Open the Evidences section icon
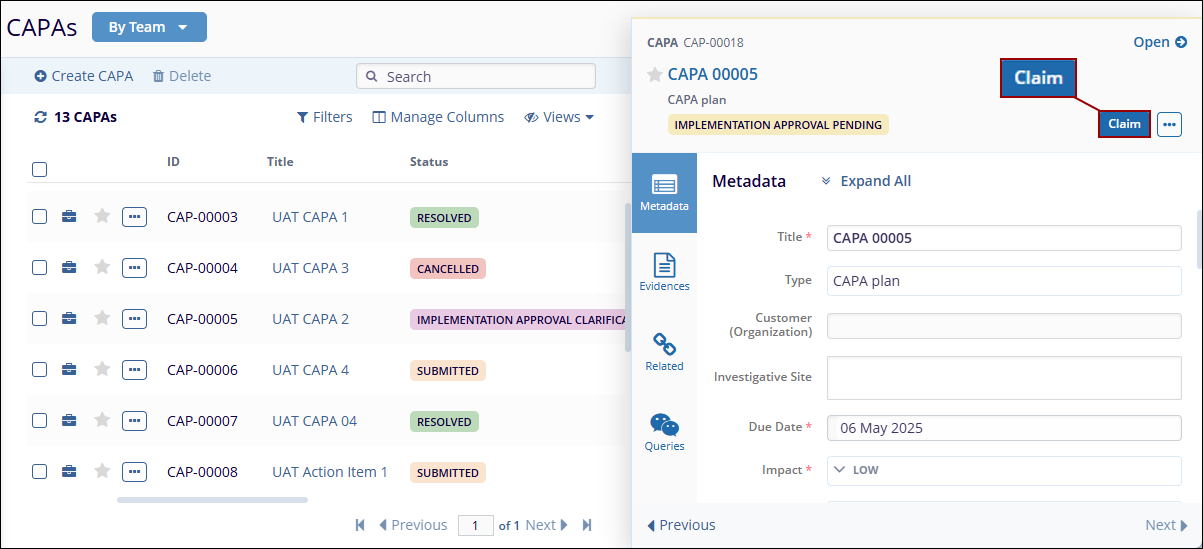Screen dimensions: 1203x549 click(664, 271)
